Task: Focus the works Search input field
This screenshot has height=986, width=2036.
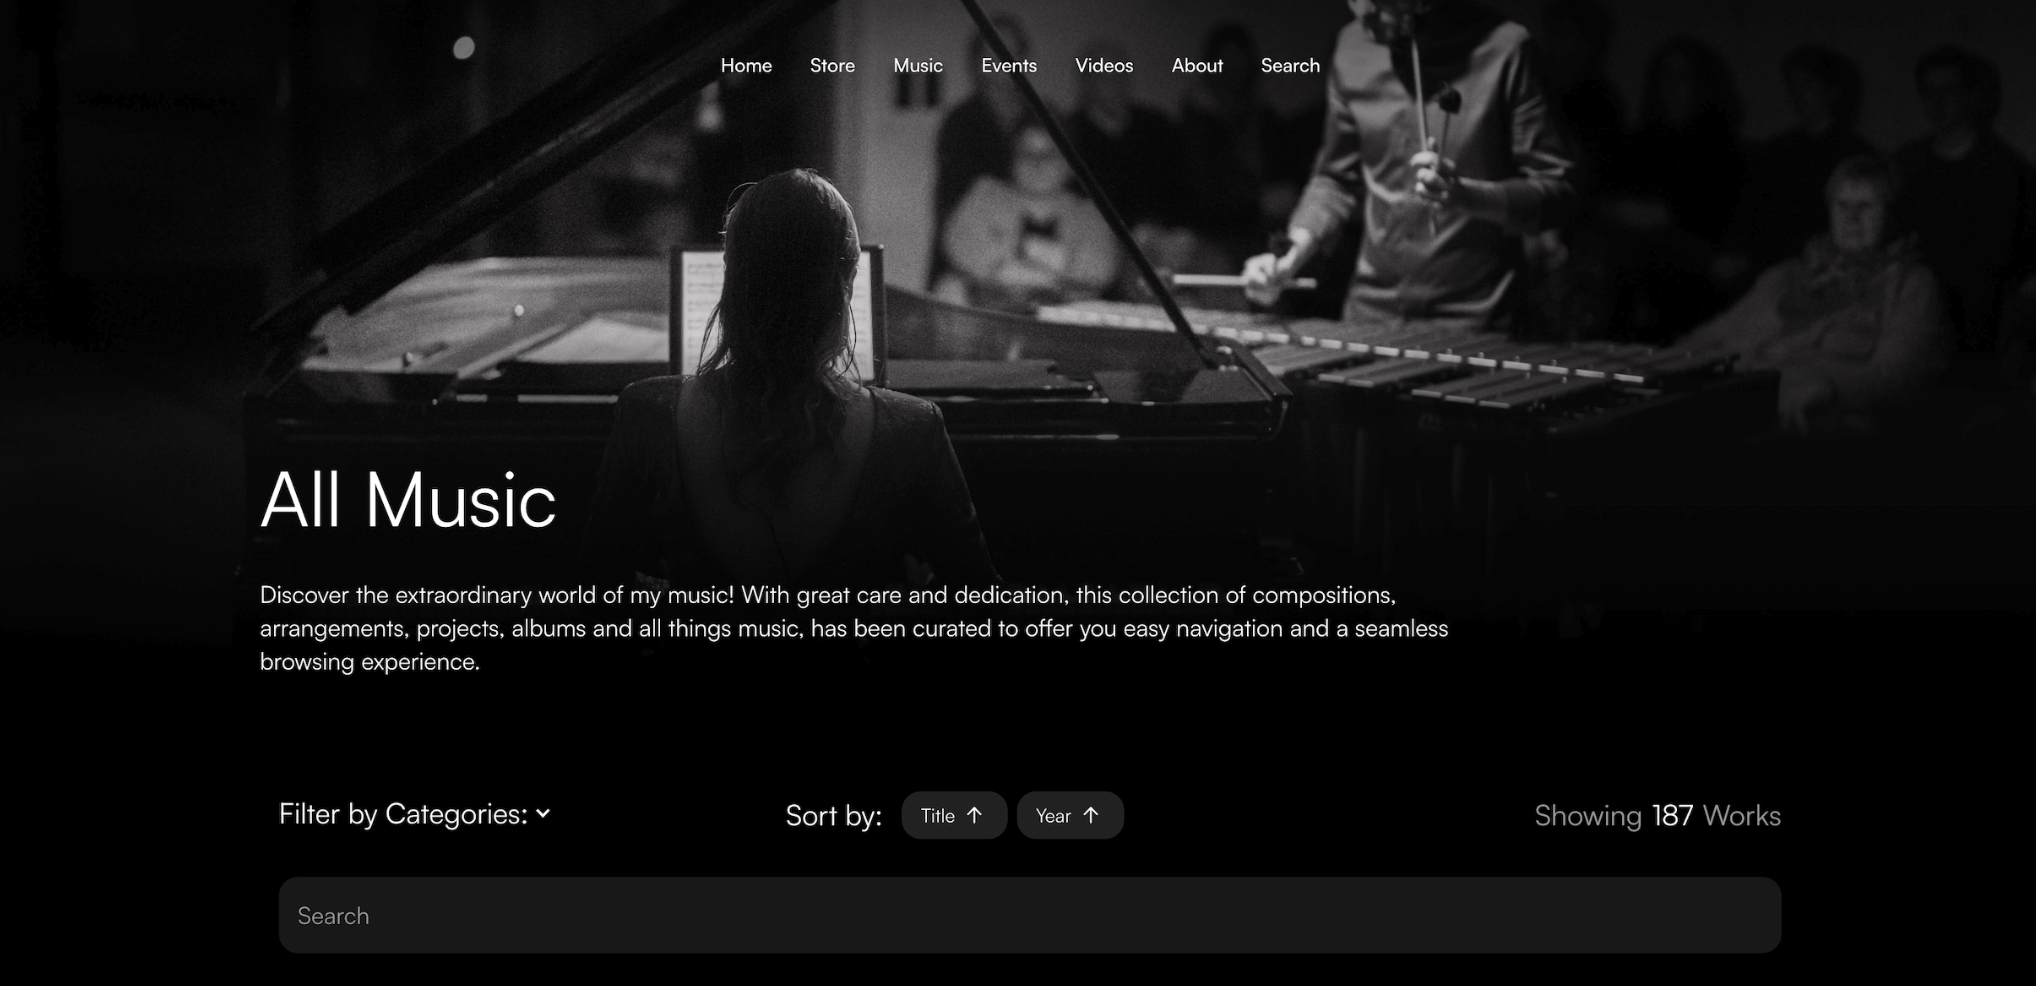Action: (1029, 915)
